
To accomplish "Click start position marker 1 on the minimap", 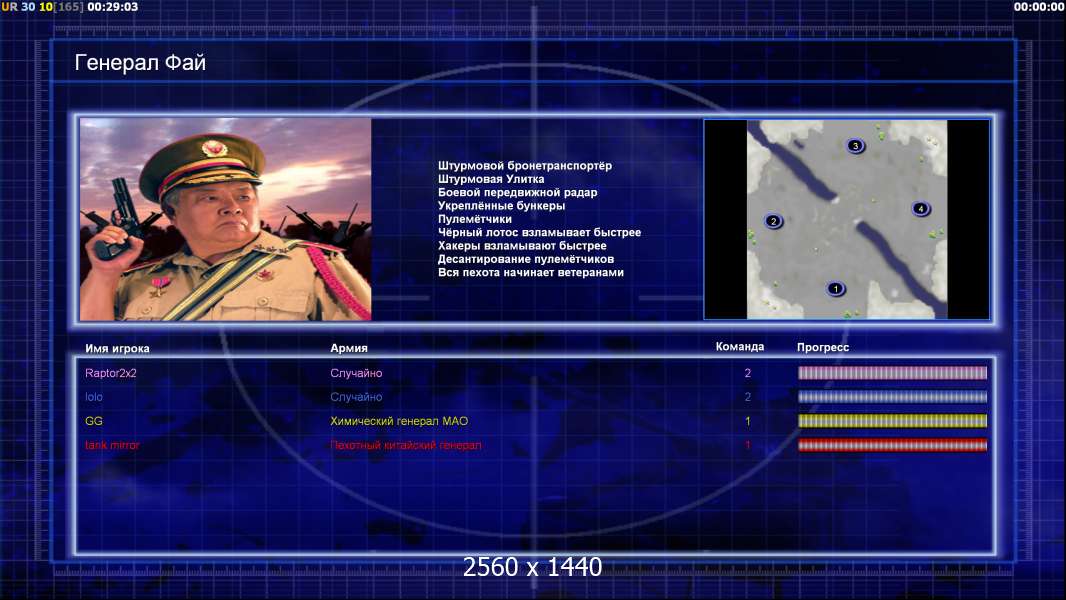I will [836, 289].
